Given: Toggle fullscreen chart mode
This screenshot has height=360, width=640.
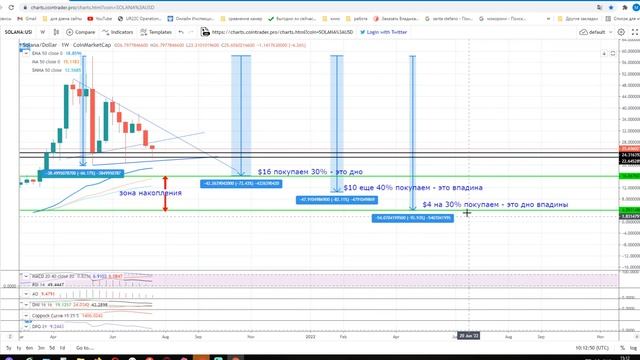Looking at the screenshot, I should (635, 32).
